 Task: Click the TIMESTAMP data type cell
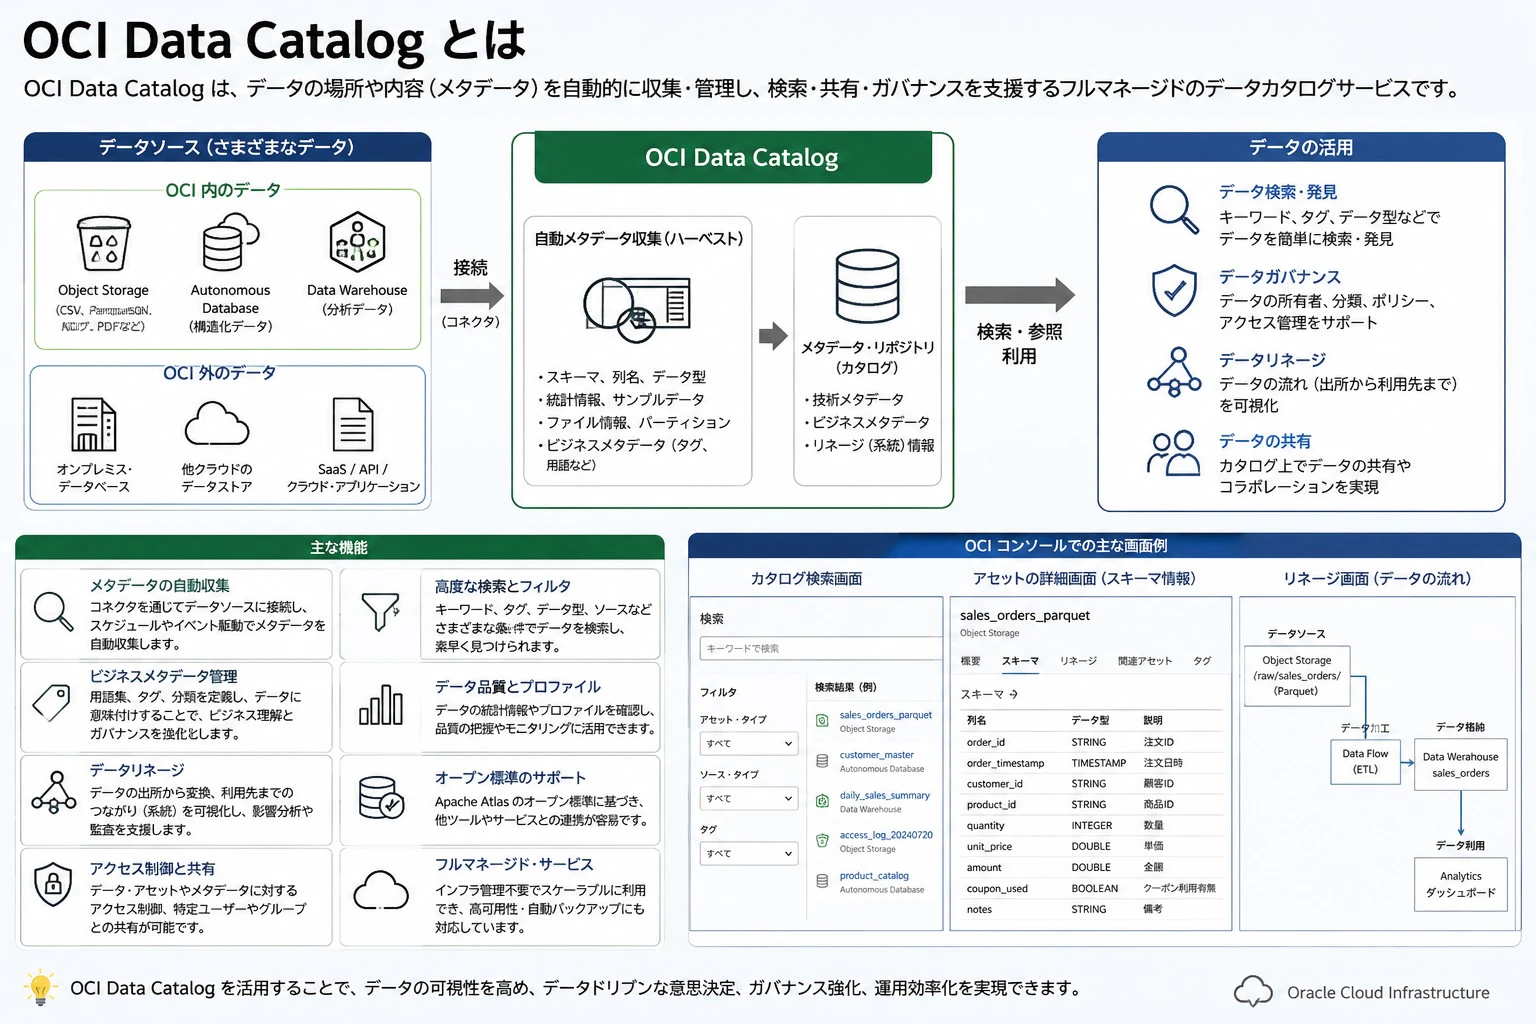tap(1098, 763)
